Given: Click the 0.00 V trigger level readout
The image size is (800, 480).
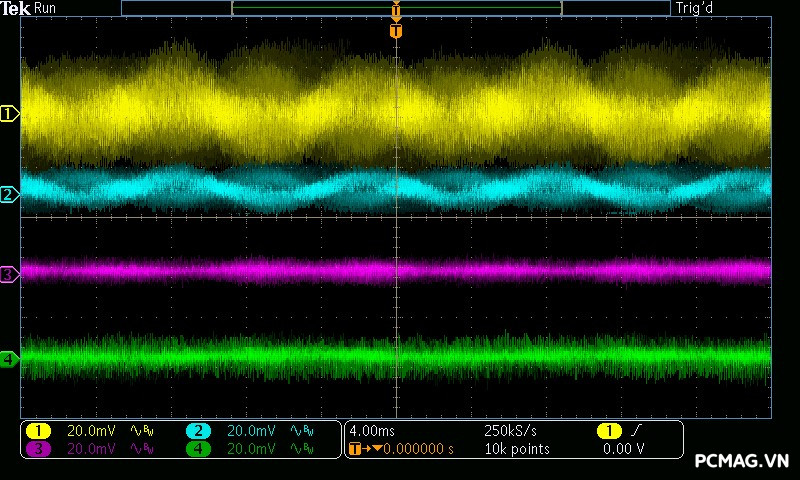Looking at the screenshot, I should pyautogui.click(x=623, y=449).
